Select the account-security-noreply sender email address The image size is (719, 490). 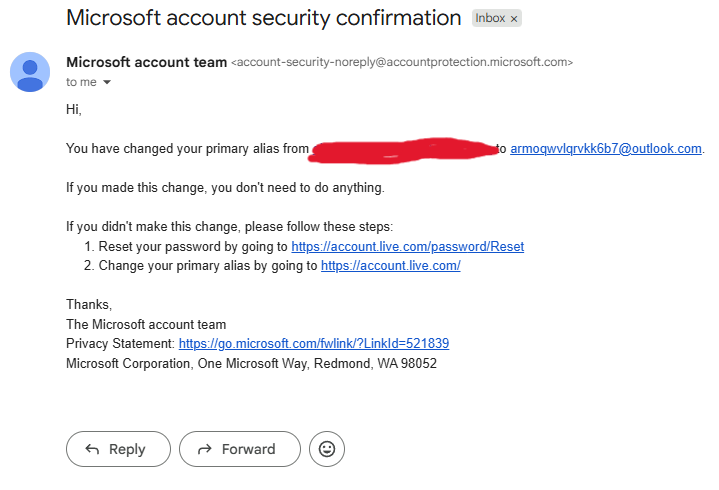tap(402, 63)
